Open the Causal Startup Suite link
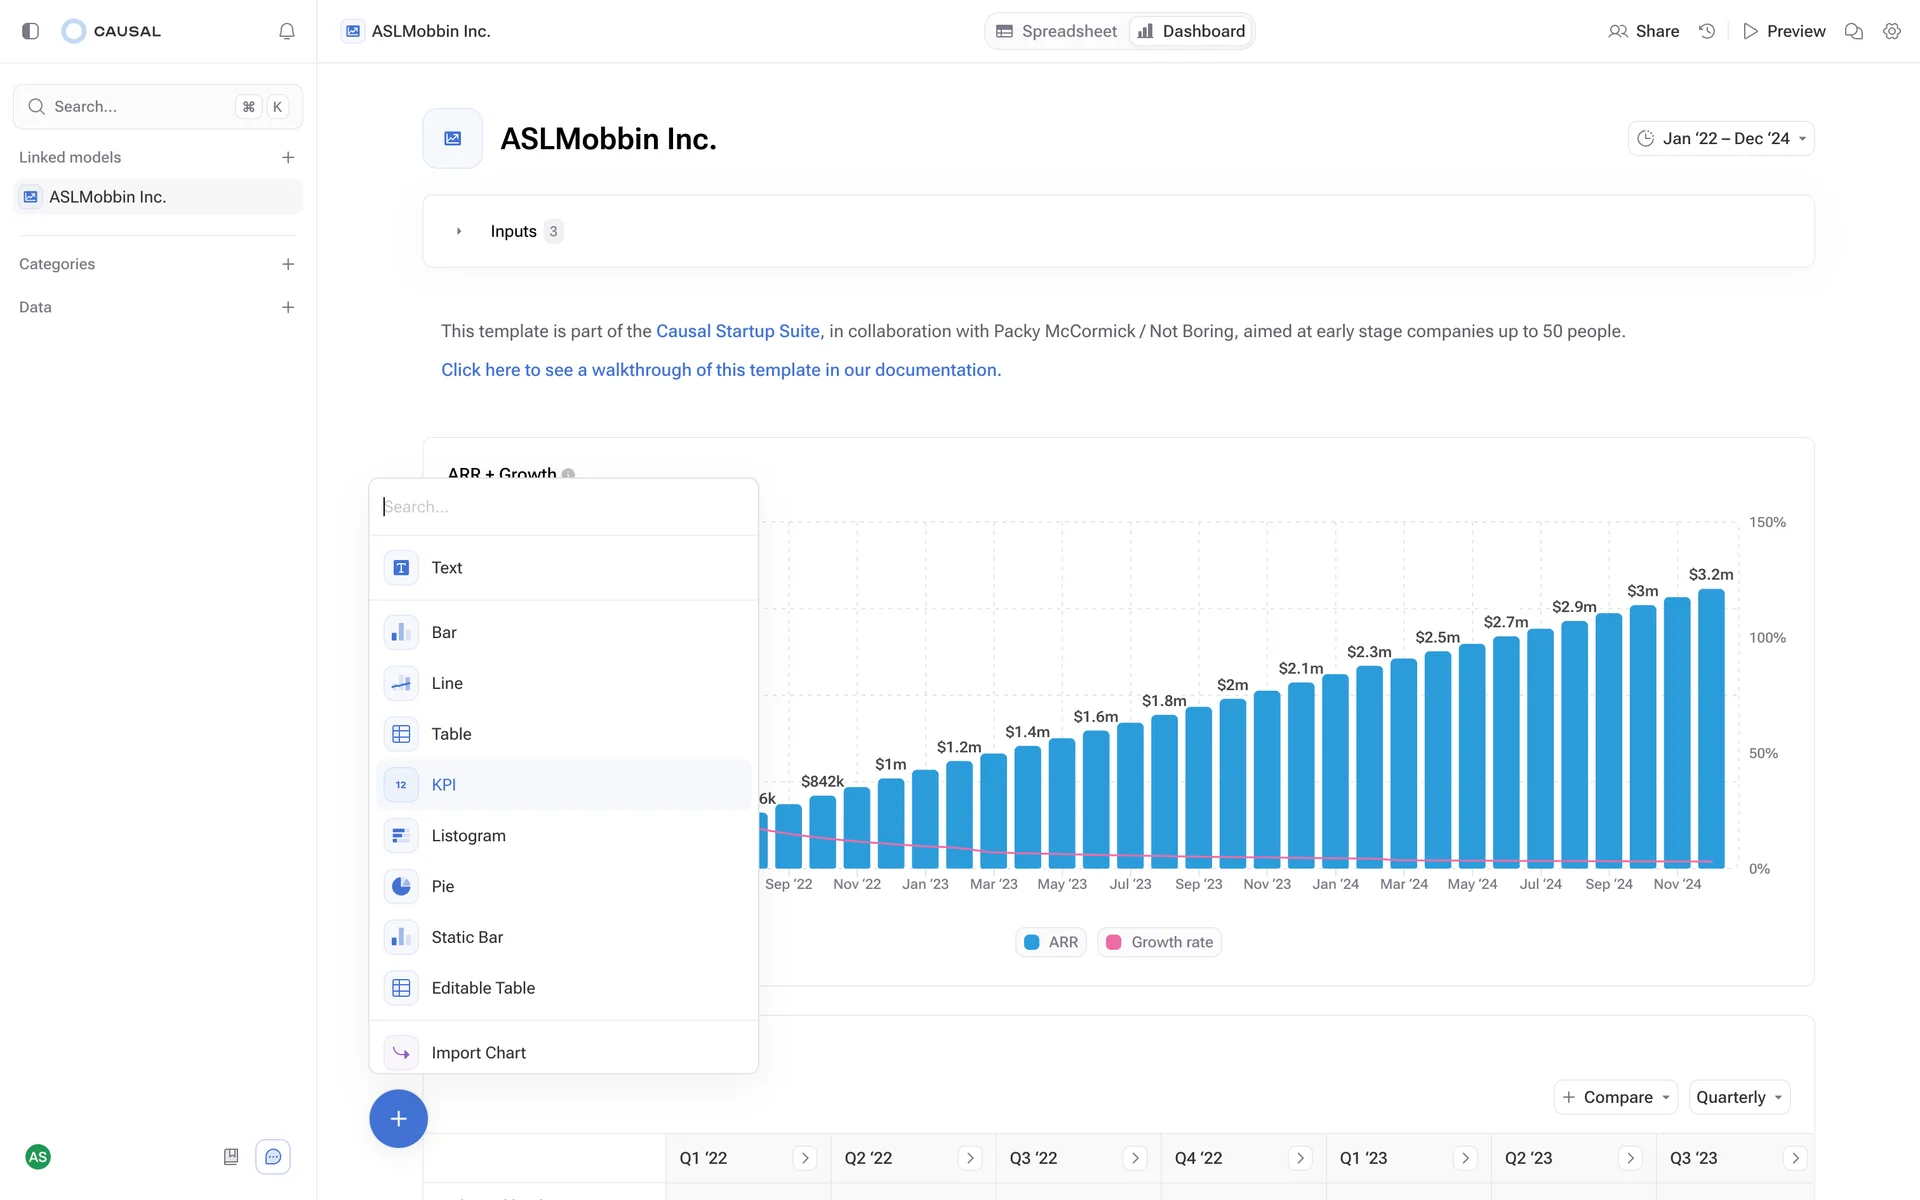This screenshot has width=1920, height=1200. click(737, 331)
